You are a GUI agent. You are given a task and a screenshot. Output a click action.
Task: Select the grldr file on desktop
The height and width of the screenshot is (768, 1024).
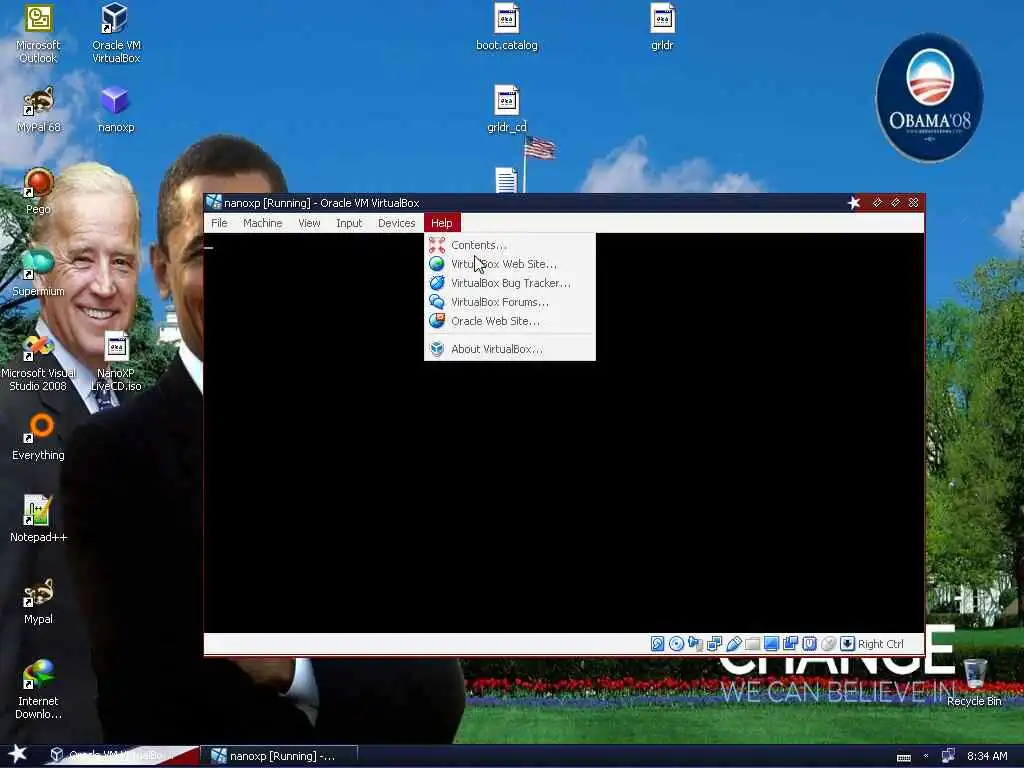click(662, 27)
